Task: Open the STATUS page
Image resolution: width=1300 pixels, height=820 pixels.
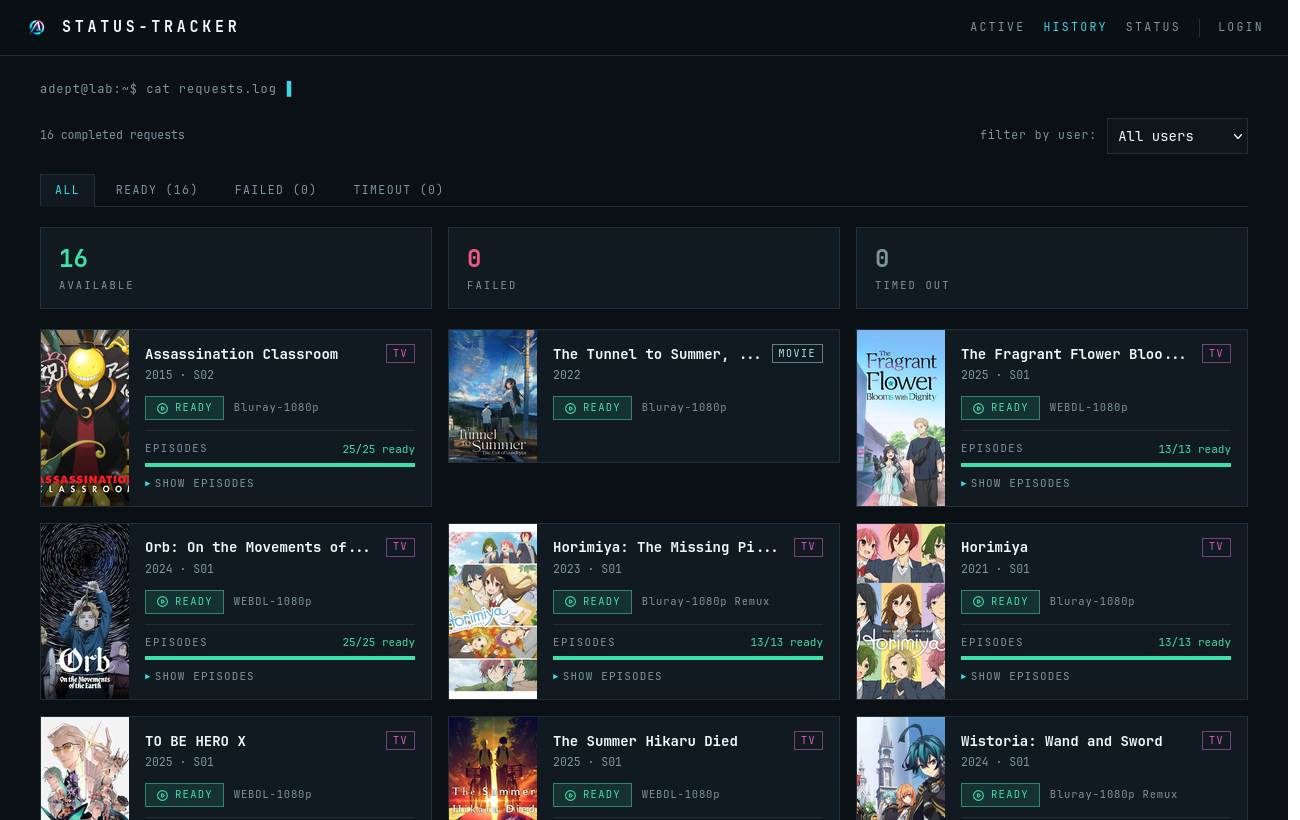Action: coord(1153,27)
